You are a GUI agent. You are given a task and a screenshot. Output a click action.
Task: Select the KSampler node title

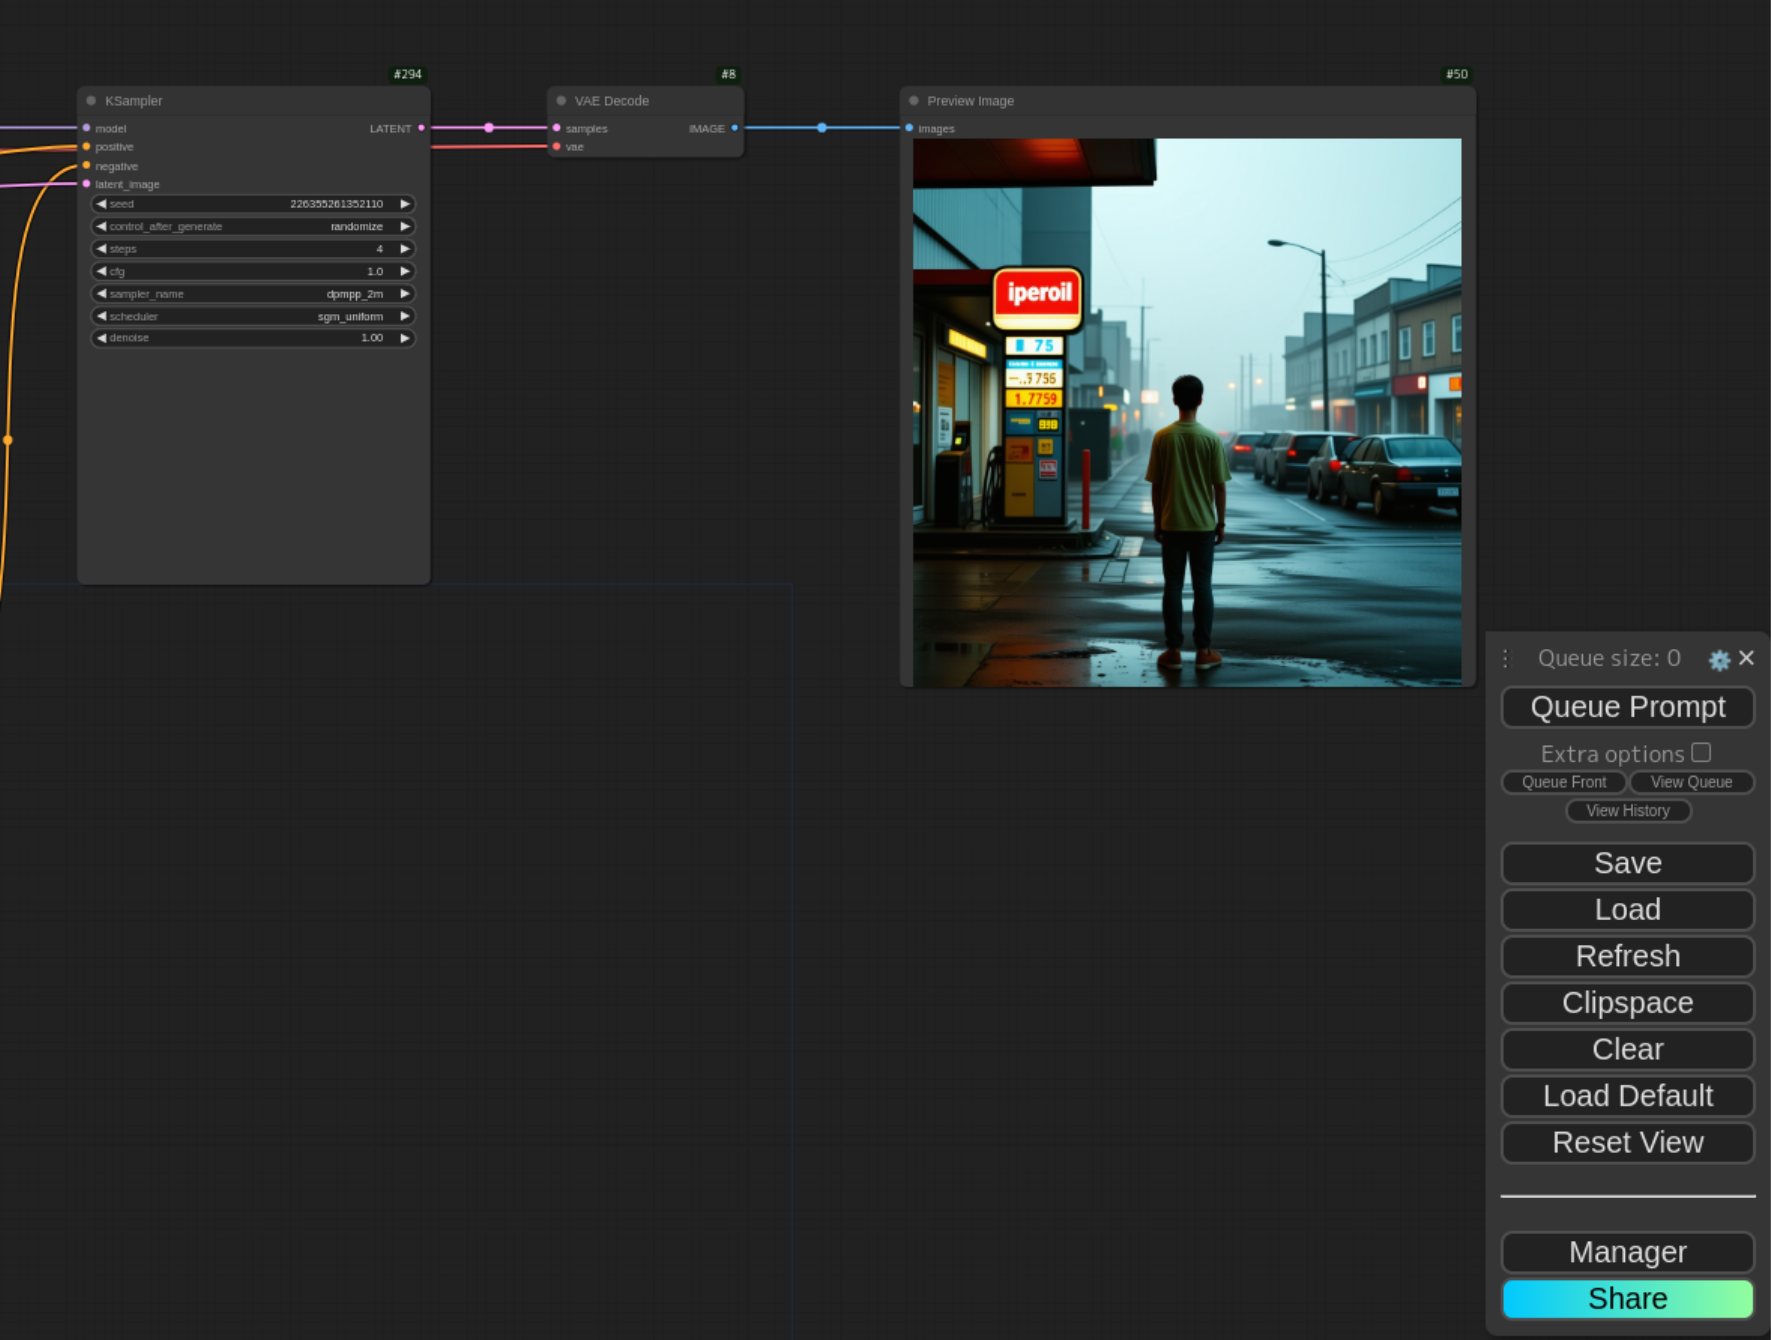coord(134,101)
